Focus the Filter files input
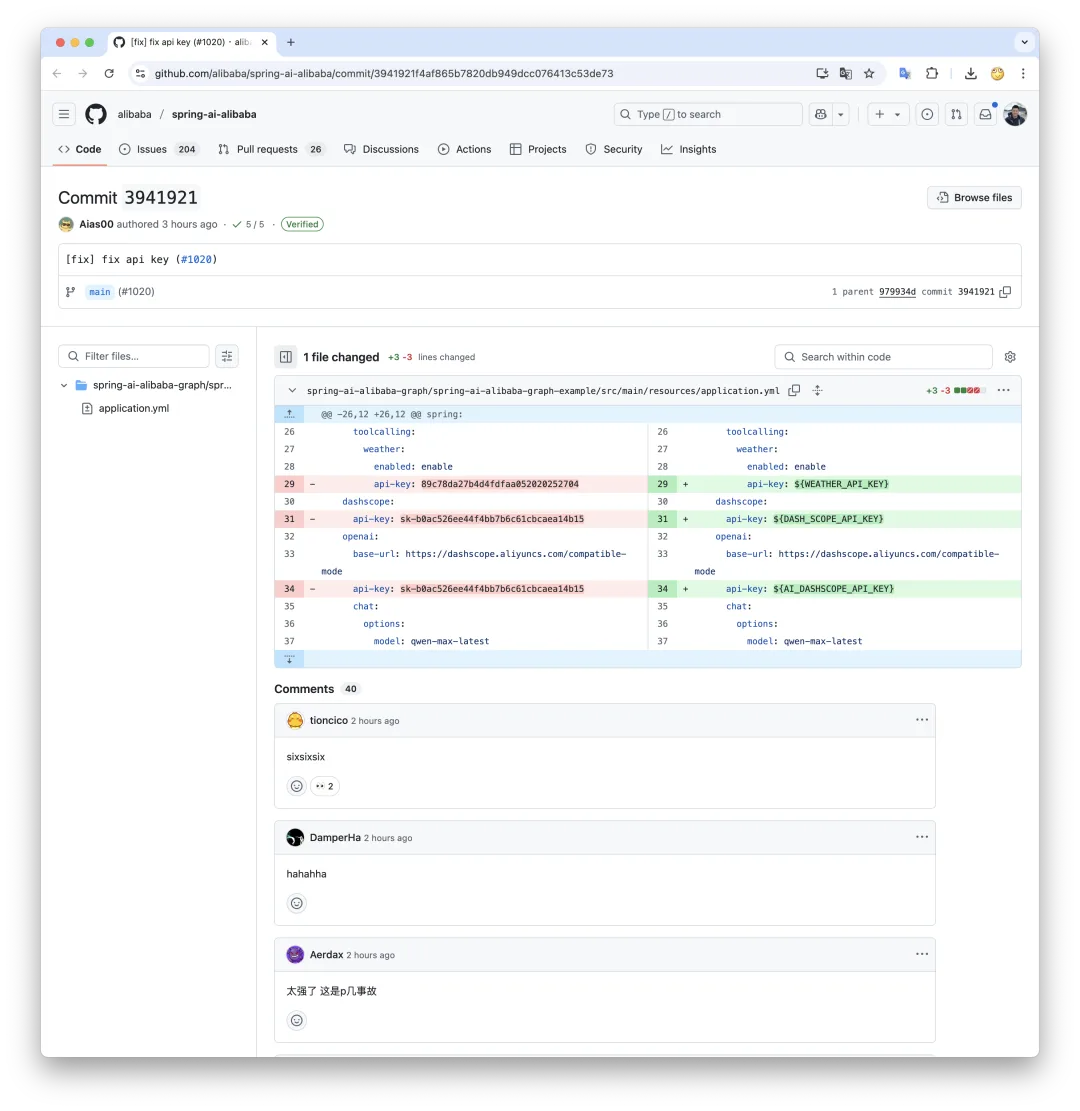 [x=134, y=356]
